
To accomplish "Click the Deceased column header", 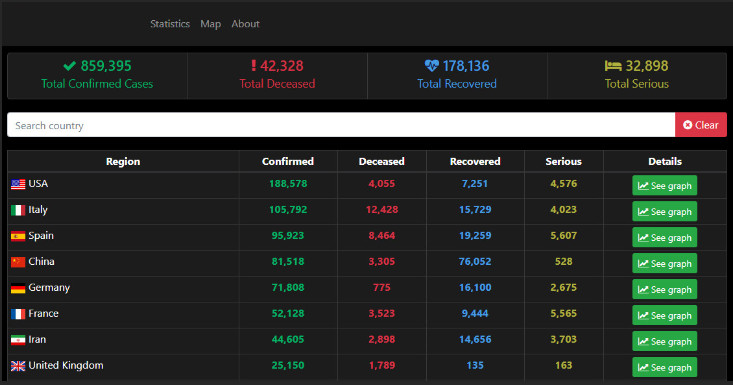I will (x=381, y=162).
